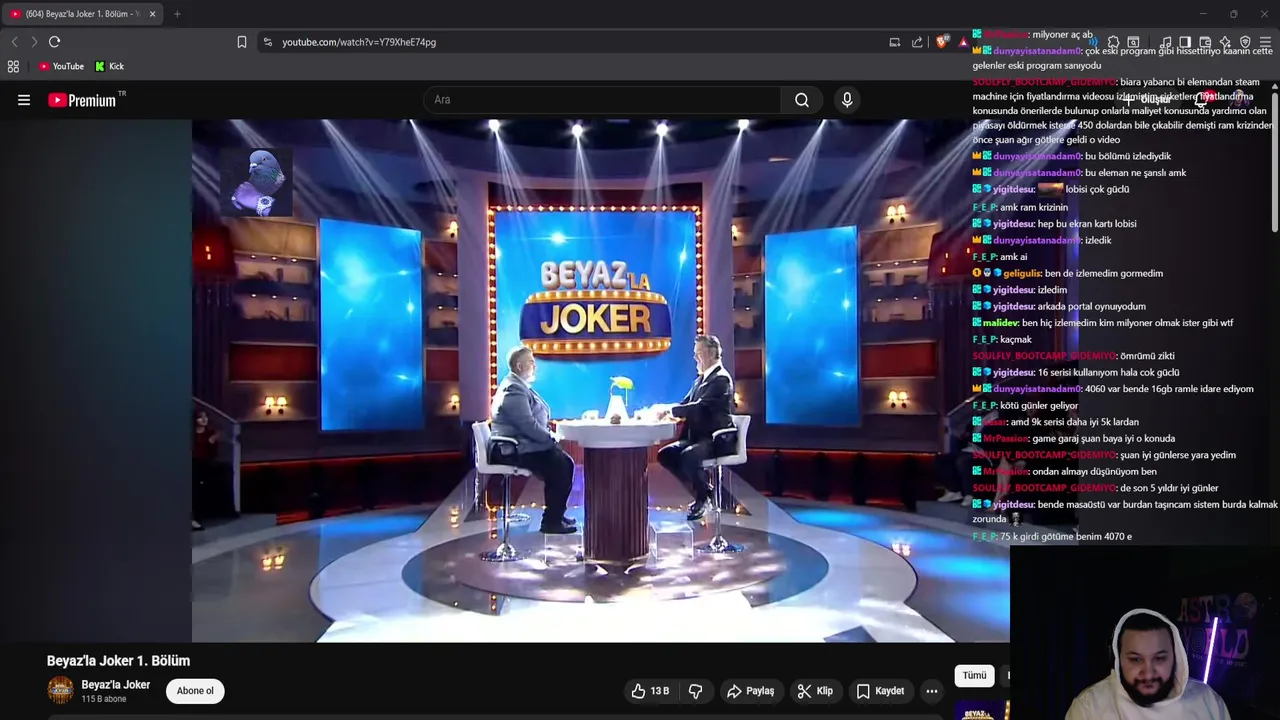Viewport: 1280px width, 720px height.
Task: Go forward to the next page
Action: (34, 42)
